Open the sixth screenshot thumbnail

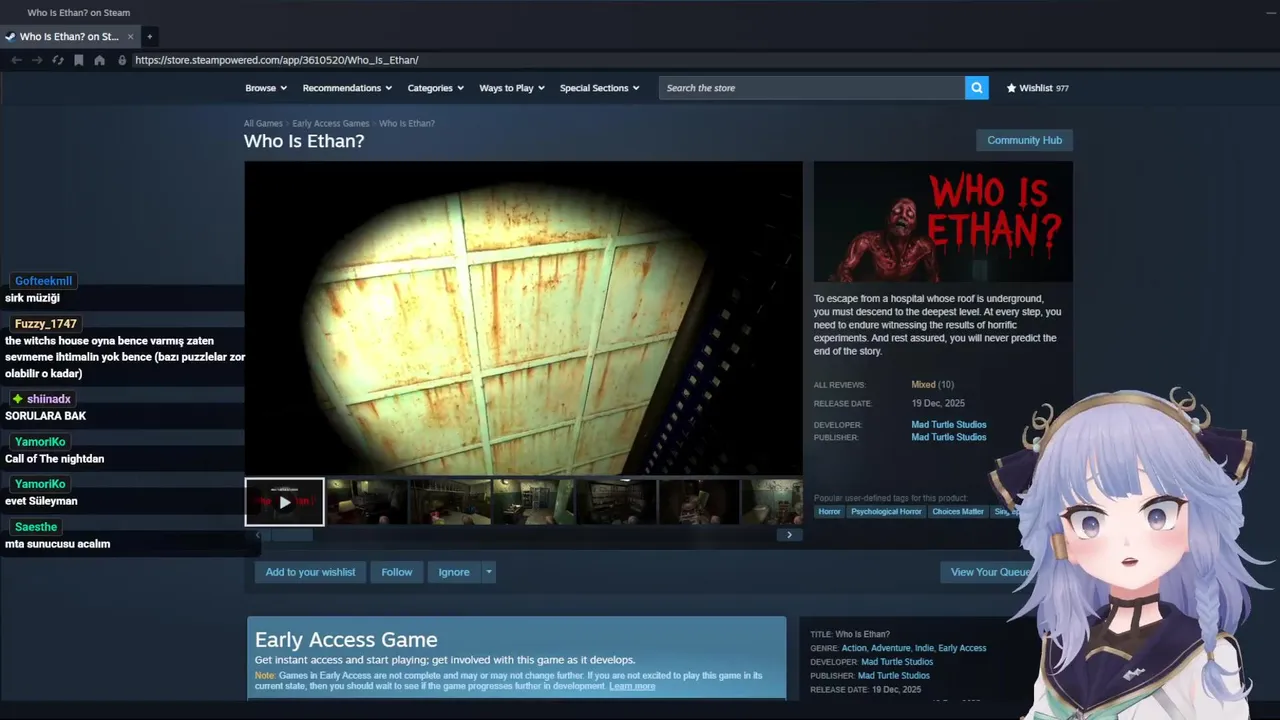699,502
